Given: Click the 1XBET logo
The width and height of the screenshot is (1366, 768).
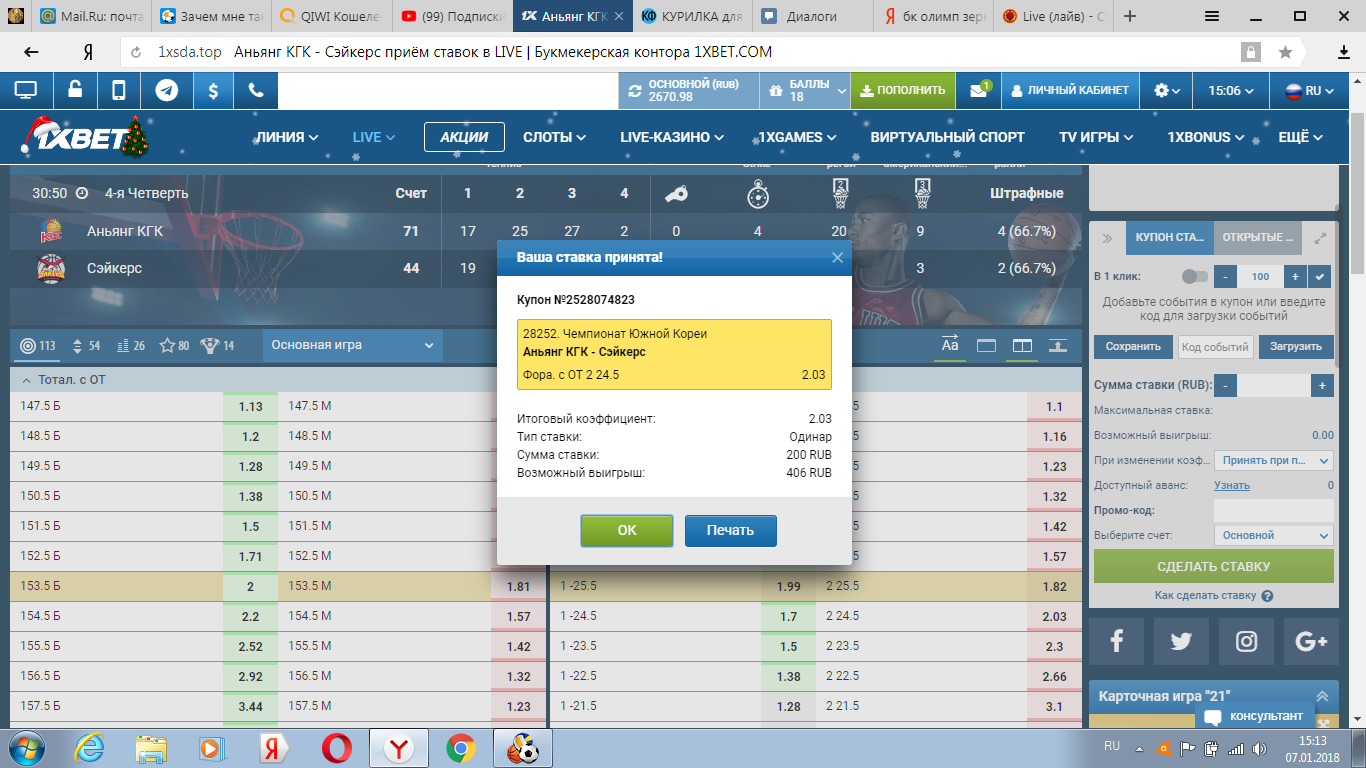Looking at the screenshot, I should [84, 138].
